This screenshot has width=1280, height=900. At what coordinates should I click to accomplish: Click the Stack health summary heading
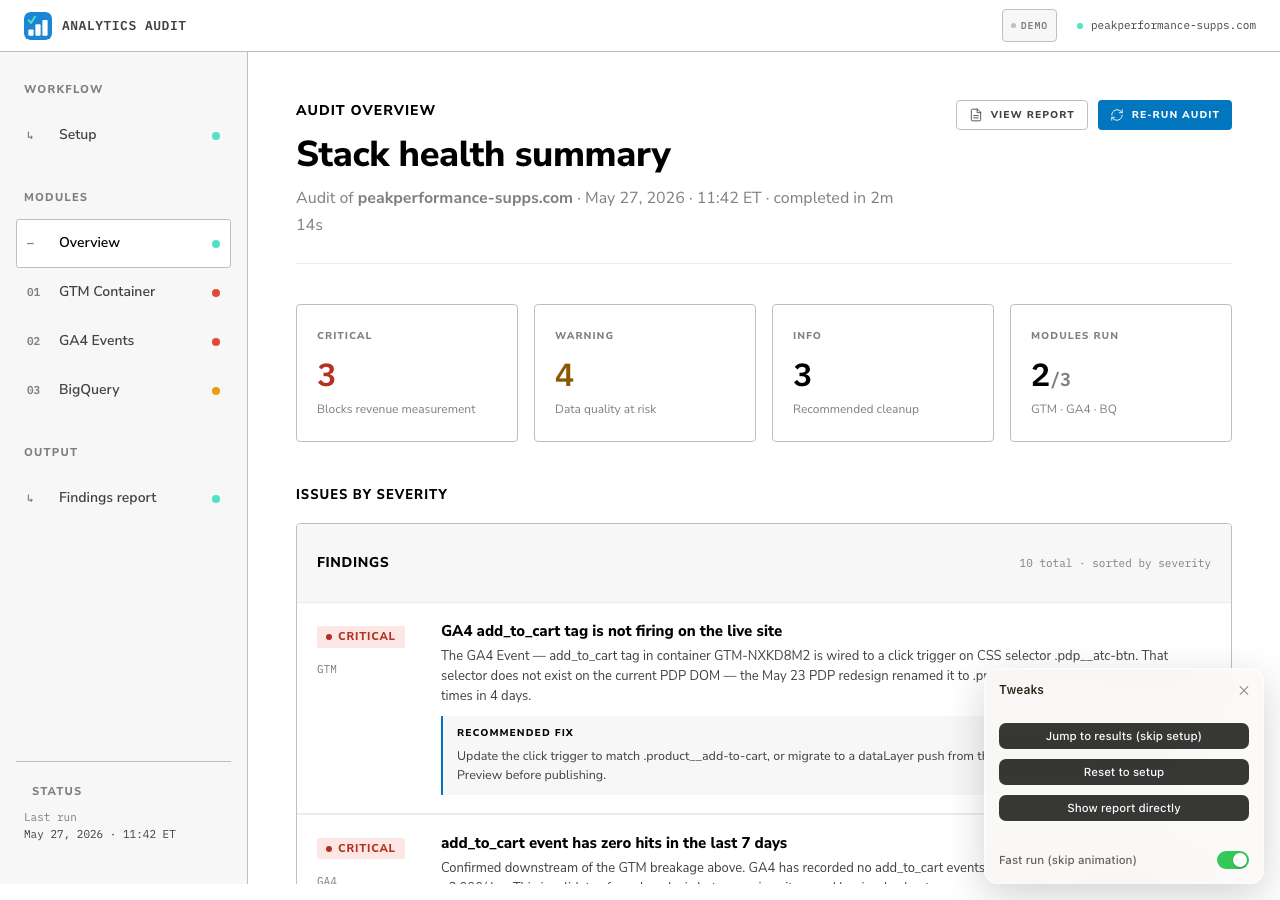click(x=483, y=154)
